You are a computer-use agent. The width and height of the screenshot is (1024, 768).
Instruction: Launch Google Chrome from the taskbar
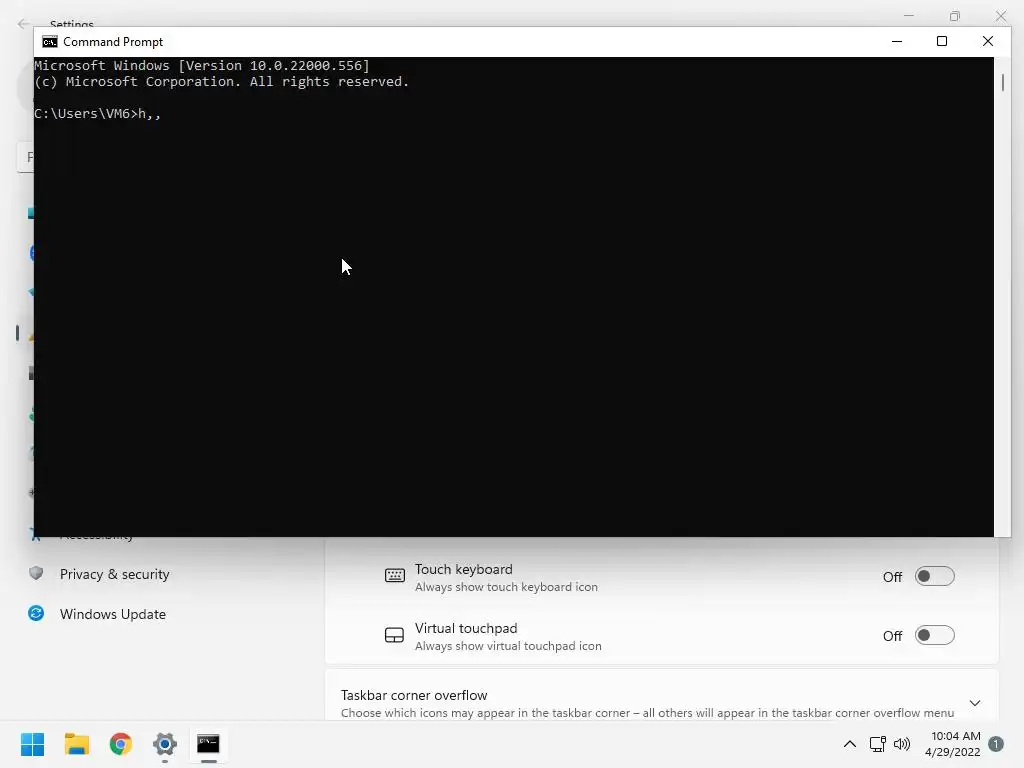click(x=121, y=744)
